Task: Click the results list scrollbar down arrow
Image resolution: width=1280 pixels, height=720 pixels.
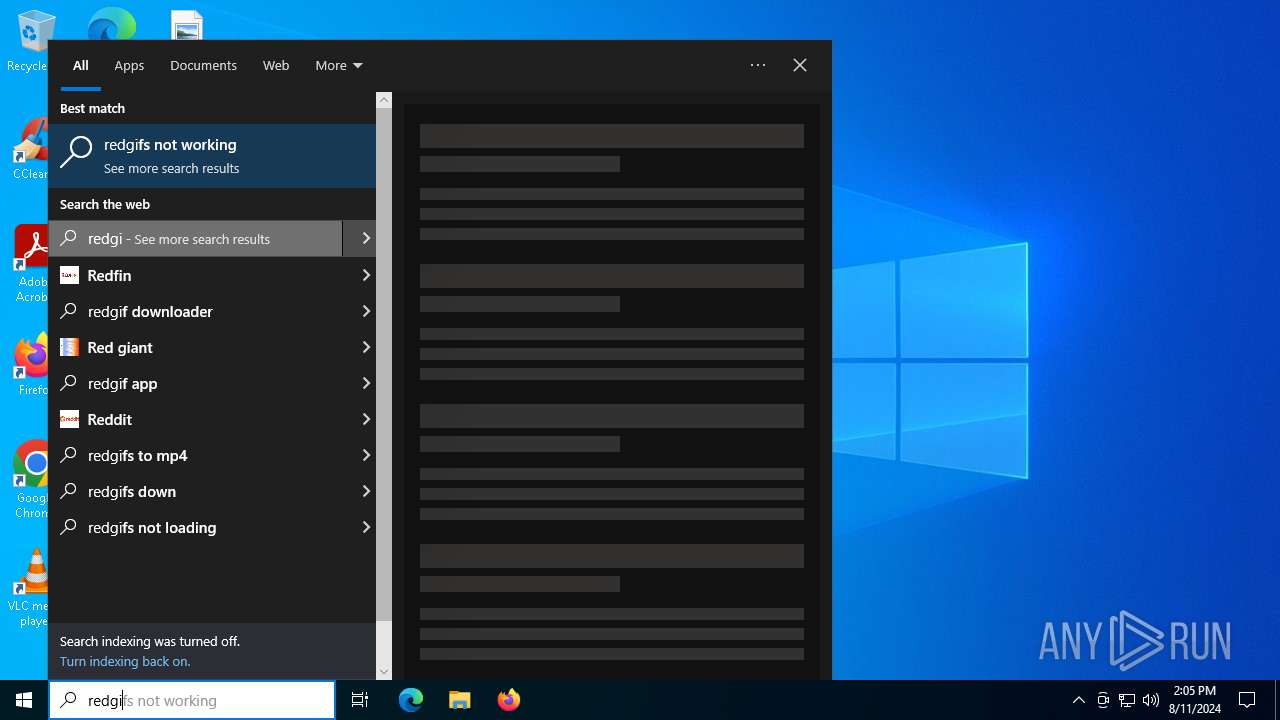Action: (x=384, y=672)
